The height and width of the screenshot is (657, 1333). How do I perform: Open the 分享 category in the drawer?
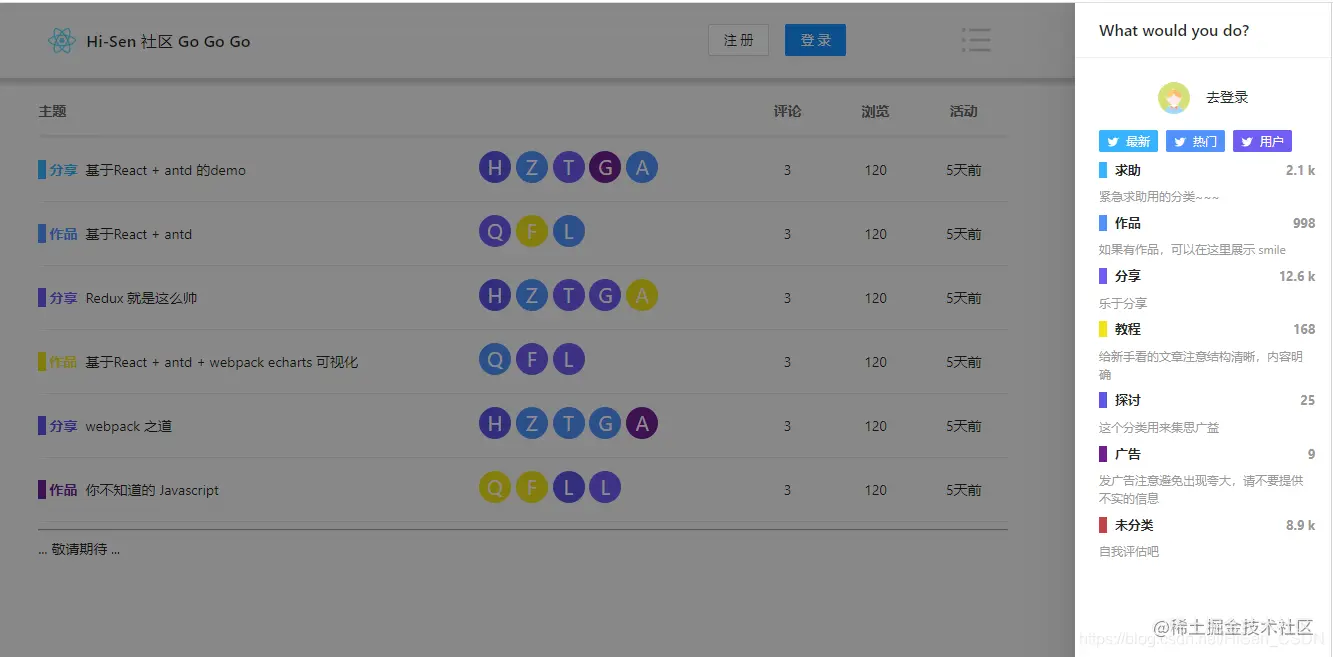point(1128,276)
